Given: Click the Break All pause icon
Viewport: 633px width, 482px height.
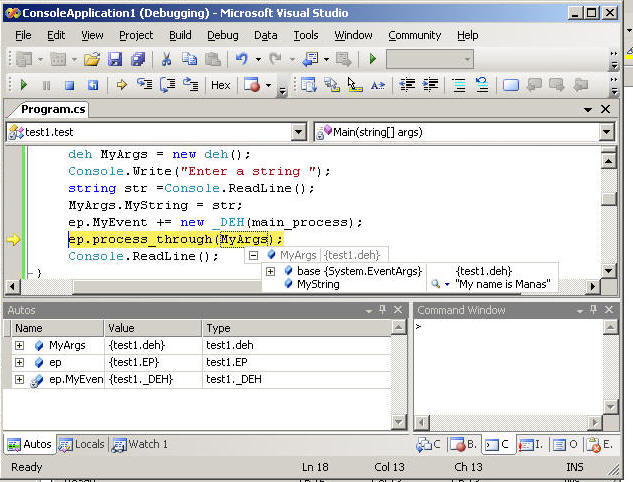Looking at the screenshot, I should (x=46, y=85).
